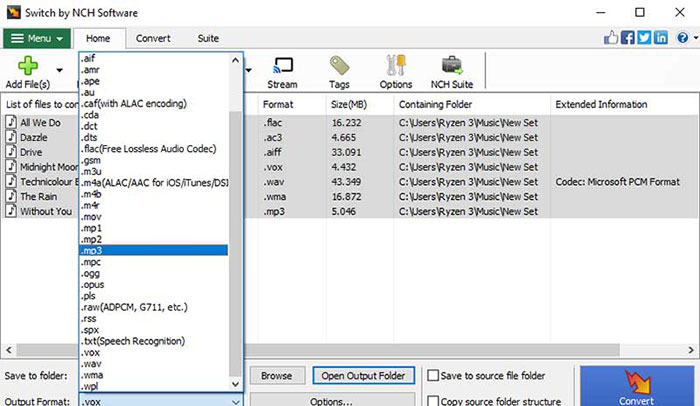The width and height of the screenshot is (700, 406).
Task: Click the thumbs-up like icon
Action: pyautogui.click(x=611, y=38)
